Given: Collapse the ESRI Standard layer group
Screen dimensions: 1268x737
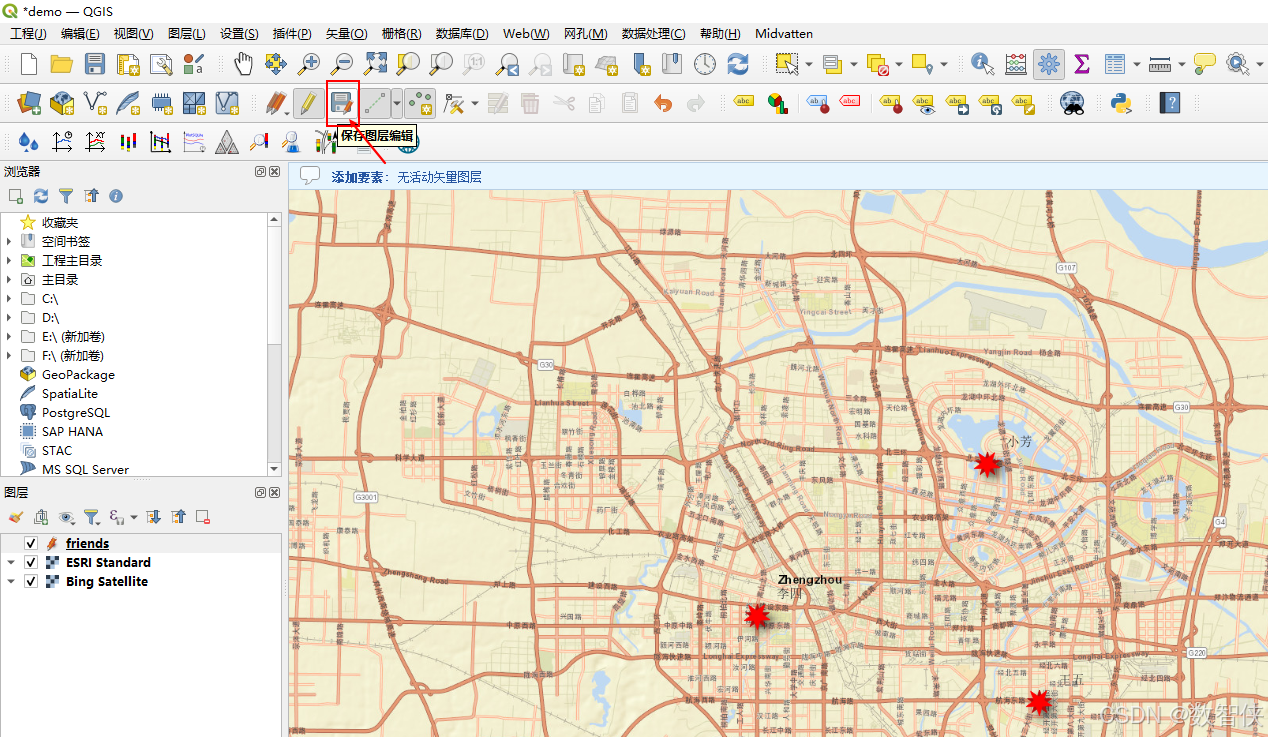Looking at the screenshot, I should [x=11, y=562].
